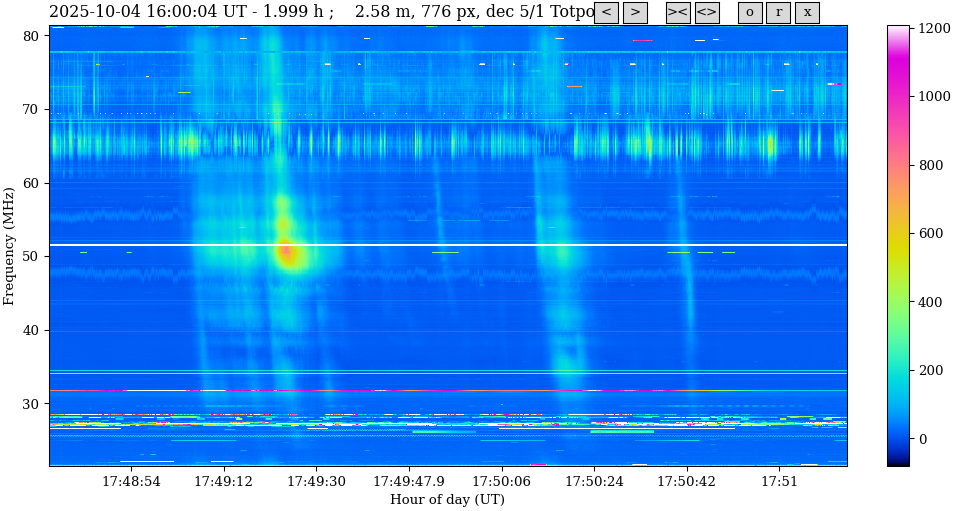Click the bright burst peak near 51 MHz
The width and height of the screenshot is (958, 511).
[x=288, y=252]
